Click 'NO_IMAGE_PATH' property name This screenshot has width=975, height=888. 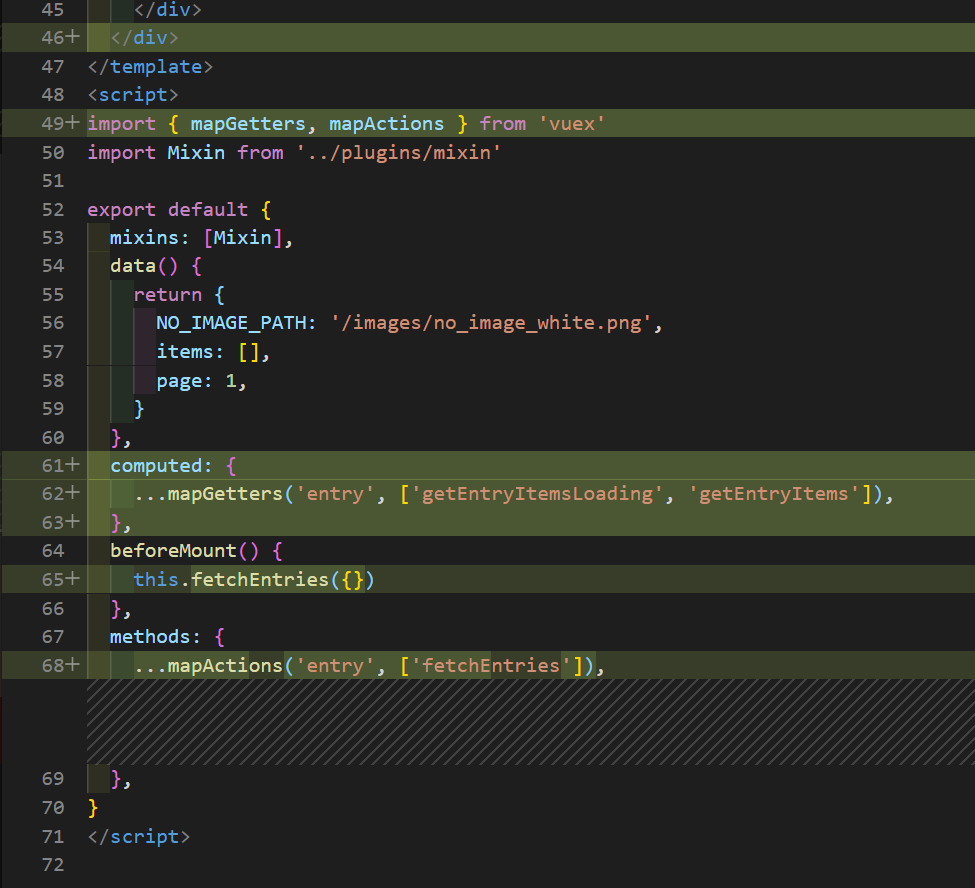tap(231, 323)
